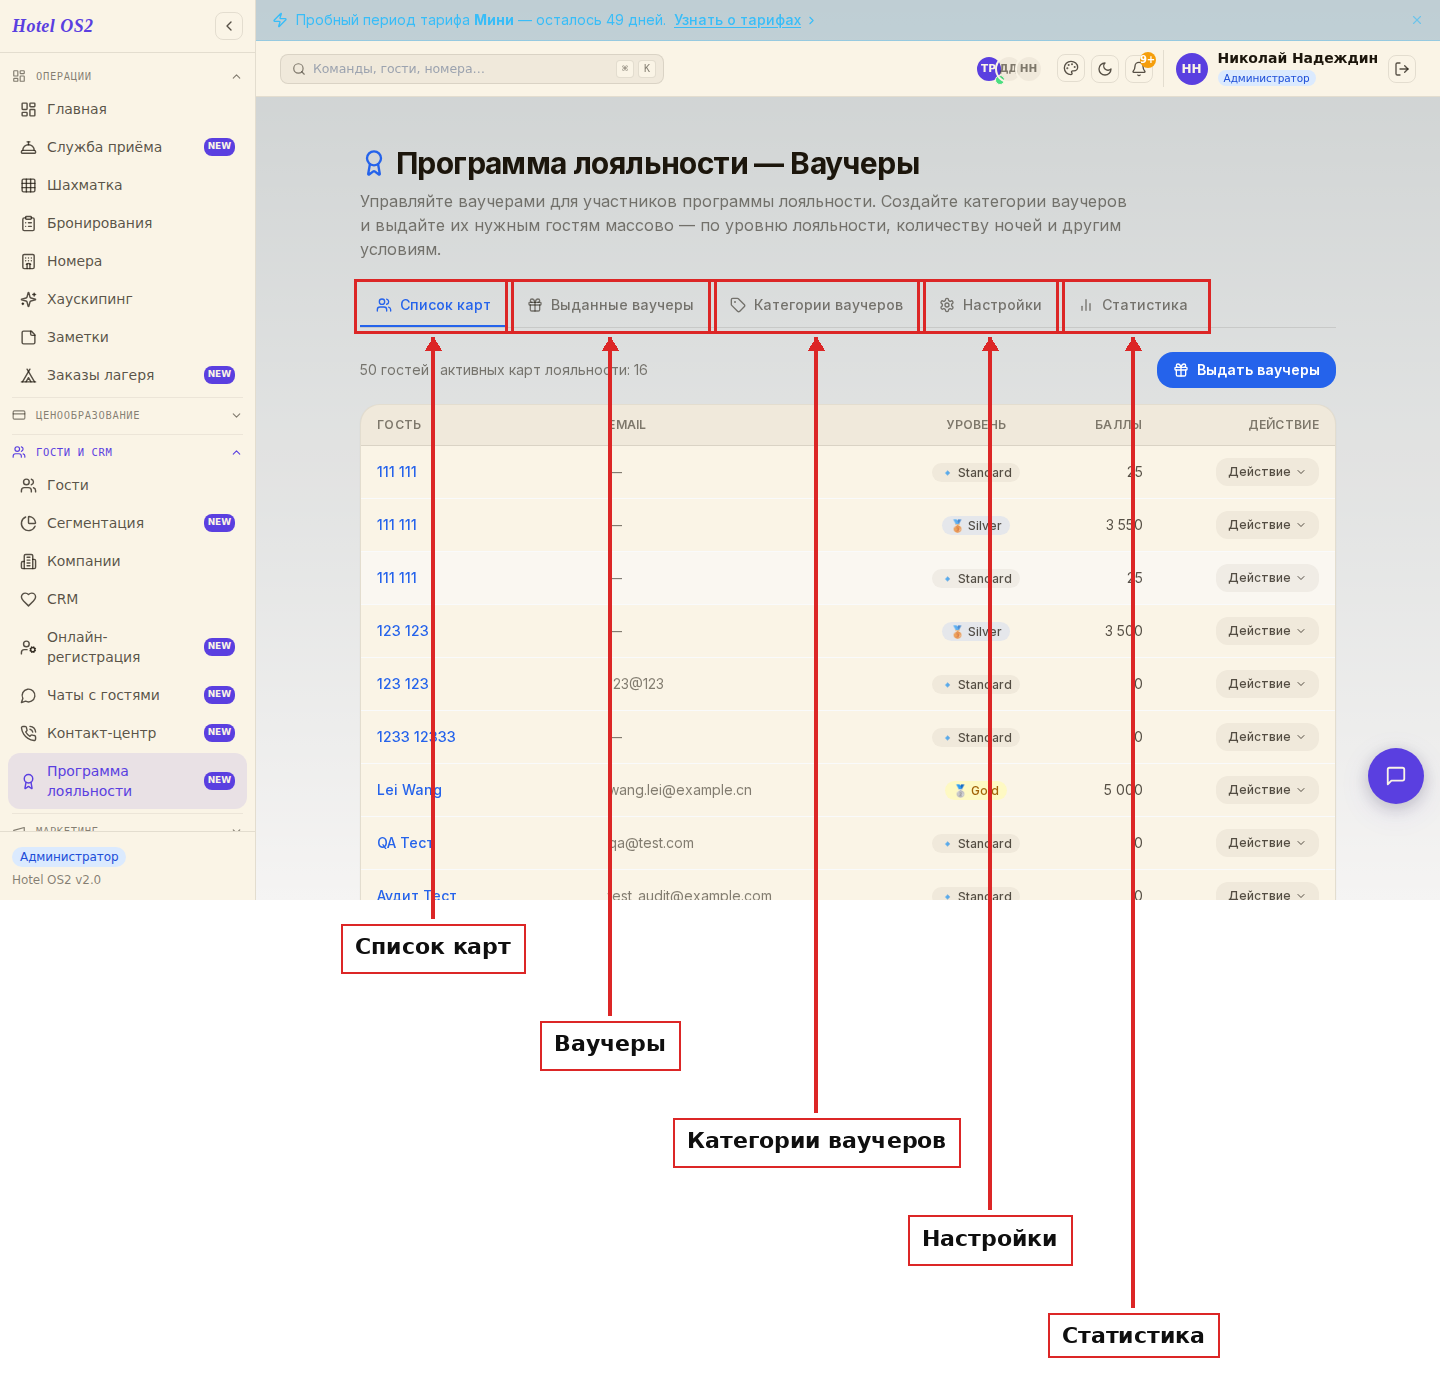Open the notifications bell
The height and width of the screenshot is (1381, 1440).
1139,69
